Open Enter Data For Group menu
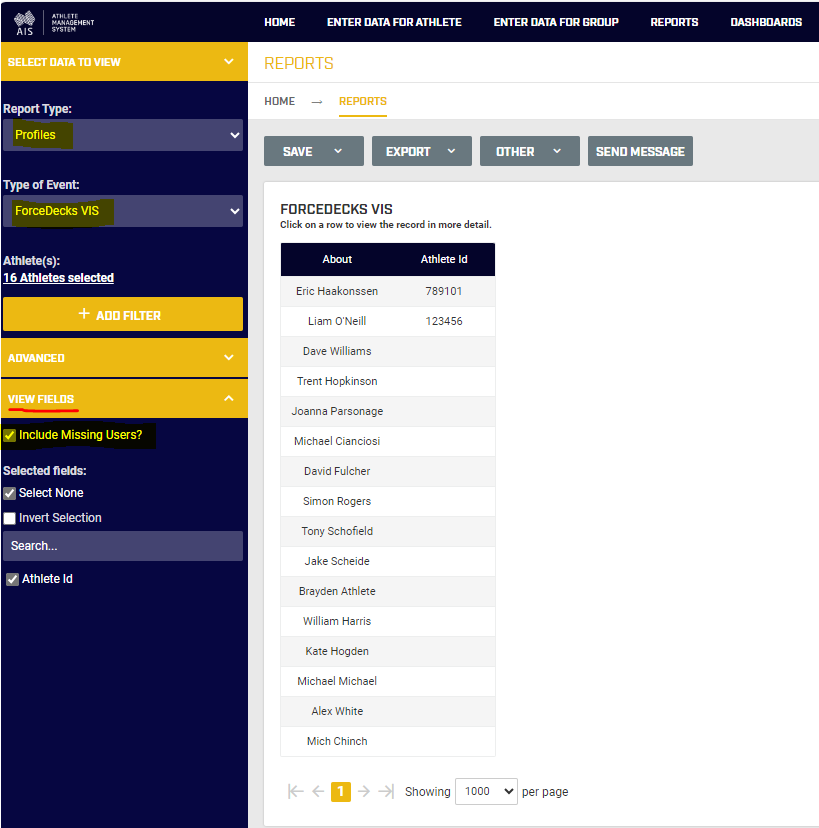 (x=556, y=22)
